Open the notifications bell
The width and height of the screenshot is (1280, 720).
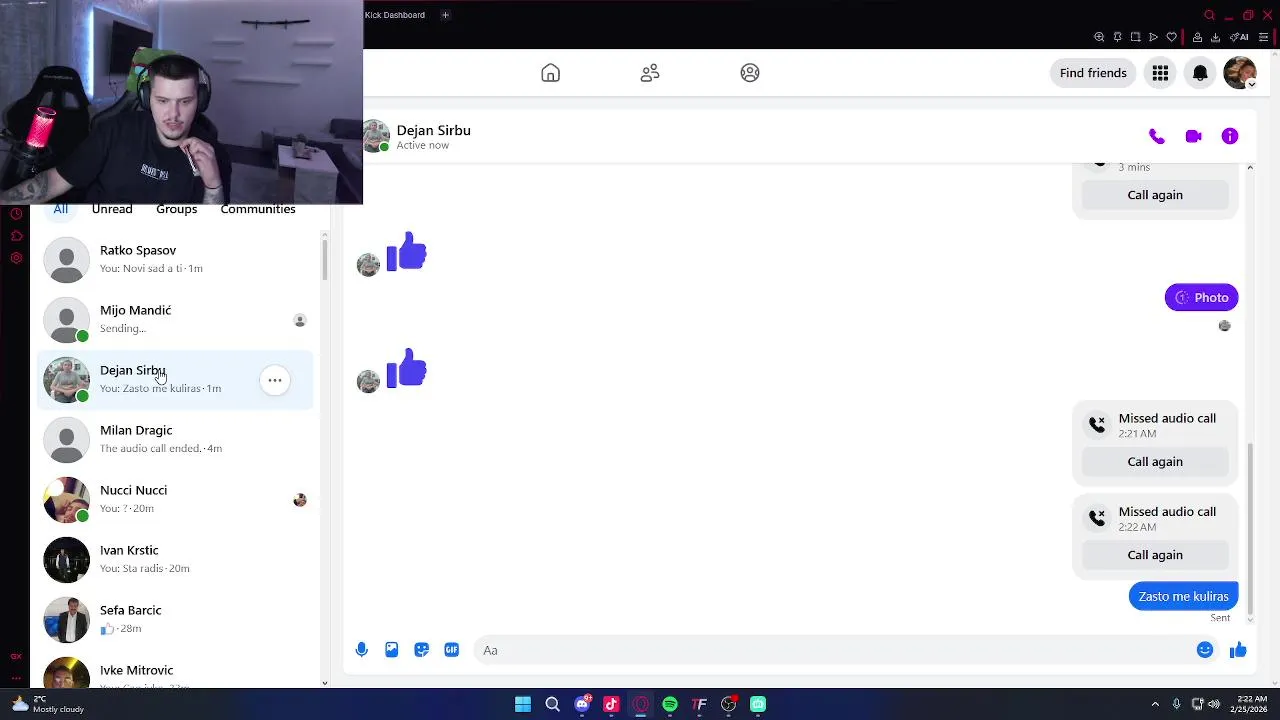(x=1200, y=73)
